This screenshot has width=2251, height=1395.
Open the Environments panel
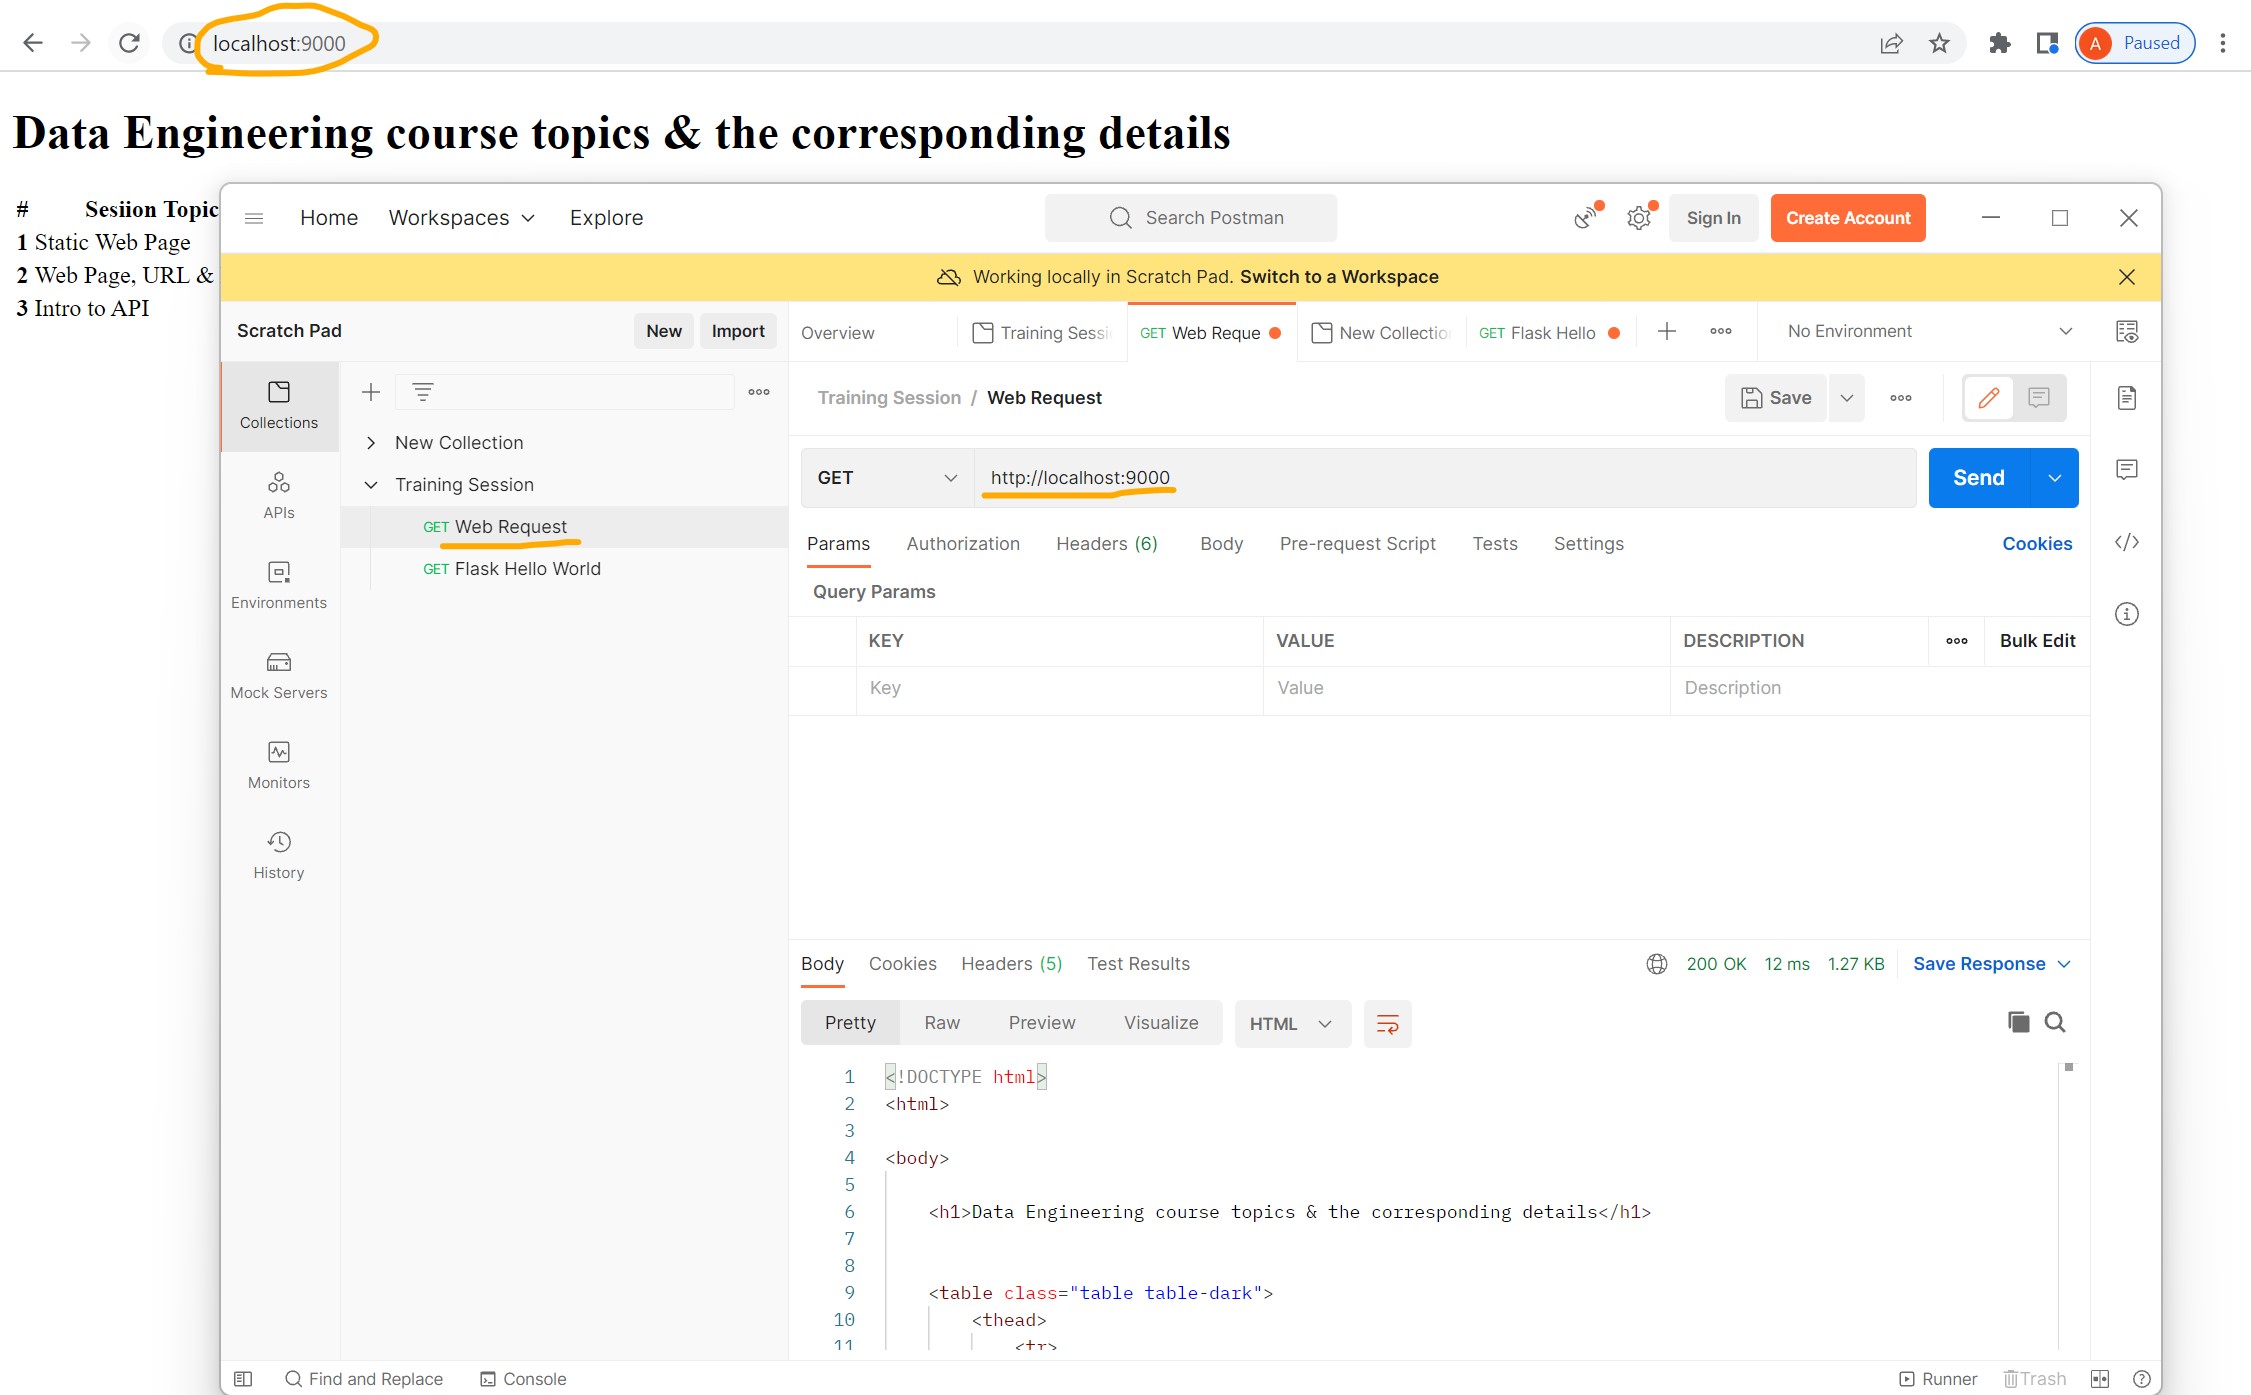pyautogui.click(x=278, y=584)
